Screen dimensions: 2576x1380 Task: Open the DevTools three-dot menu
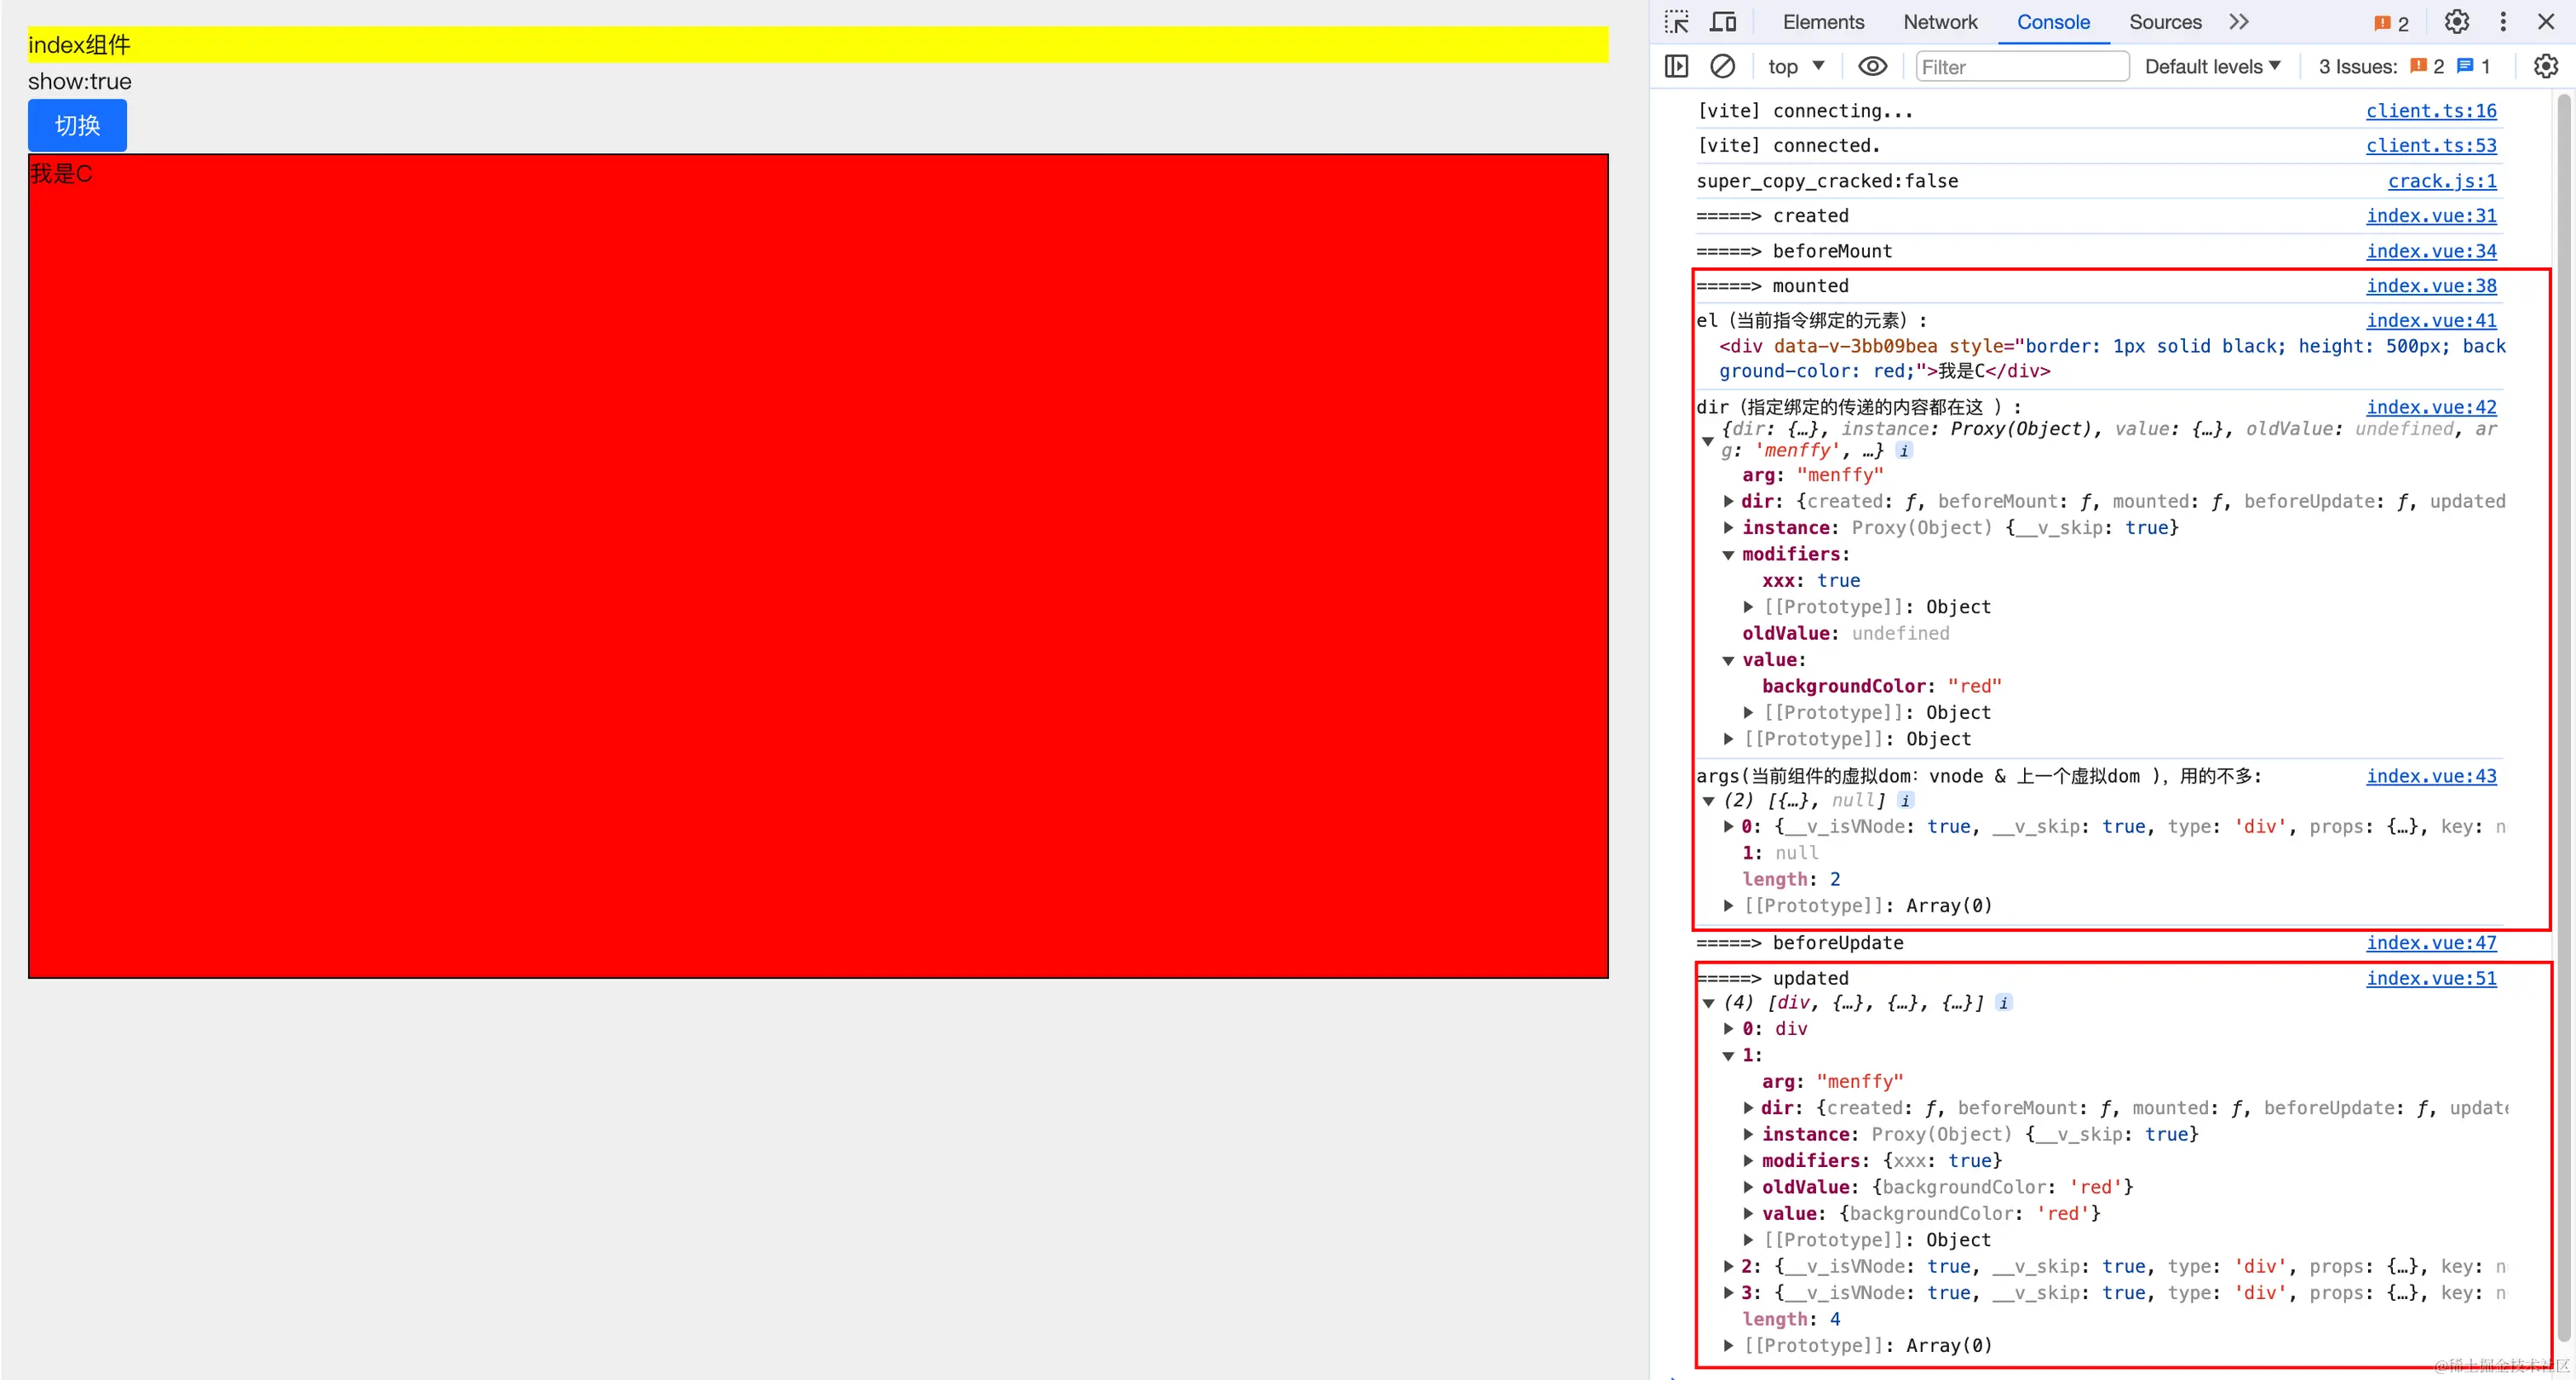[2503, 22]
